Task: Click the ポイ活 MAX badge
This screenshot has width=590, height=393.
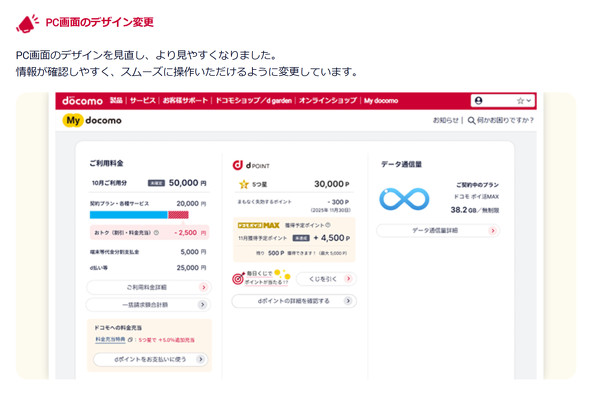Action: (259, 225)
